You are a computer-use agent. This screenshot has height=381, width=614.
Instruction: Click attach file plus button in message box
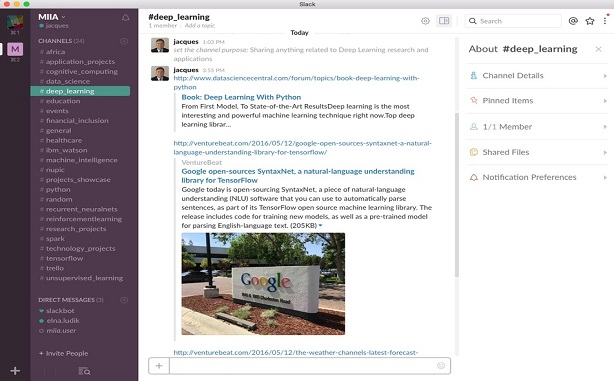(x=159, y=366)
